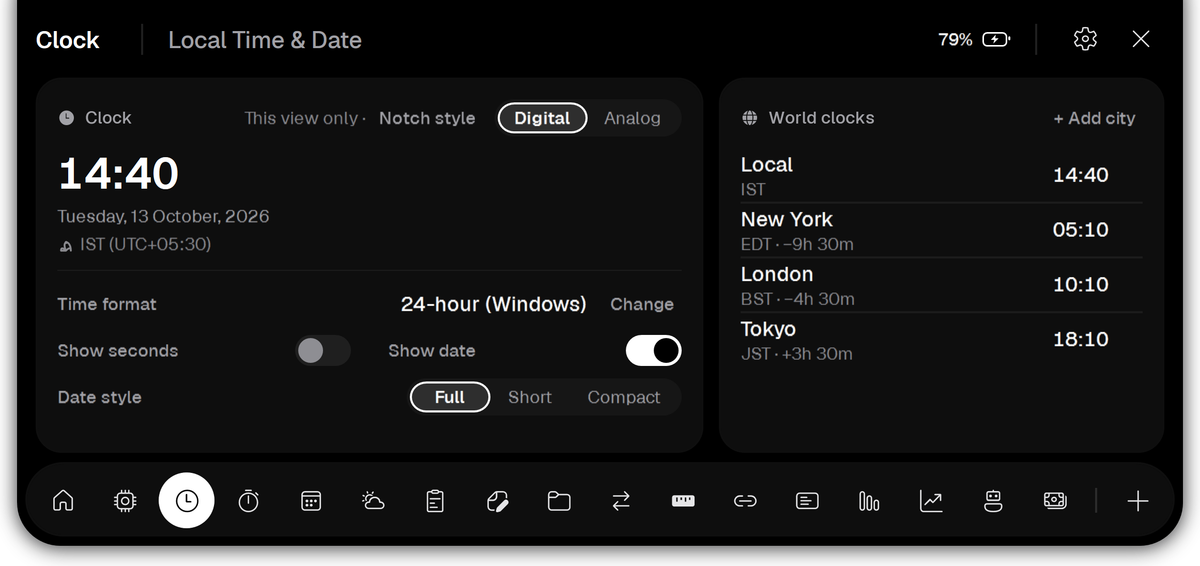Open the Folder icon in the dock
This screenshot has width=1200, height=566.
[x=559, y=501]
